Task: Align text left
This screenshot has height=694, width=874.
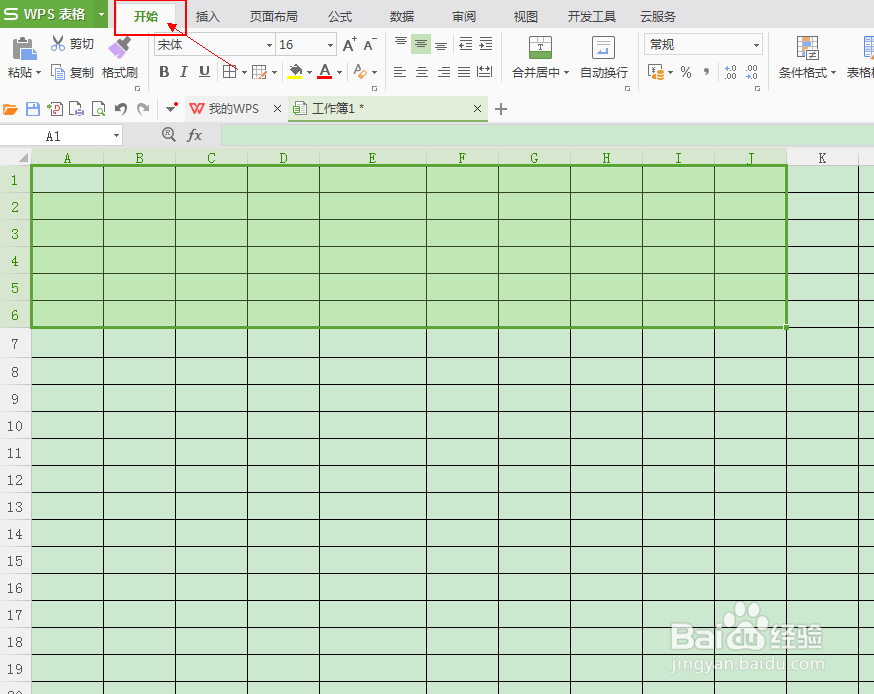Action: click(x=400, y=72)
